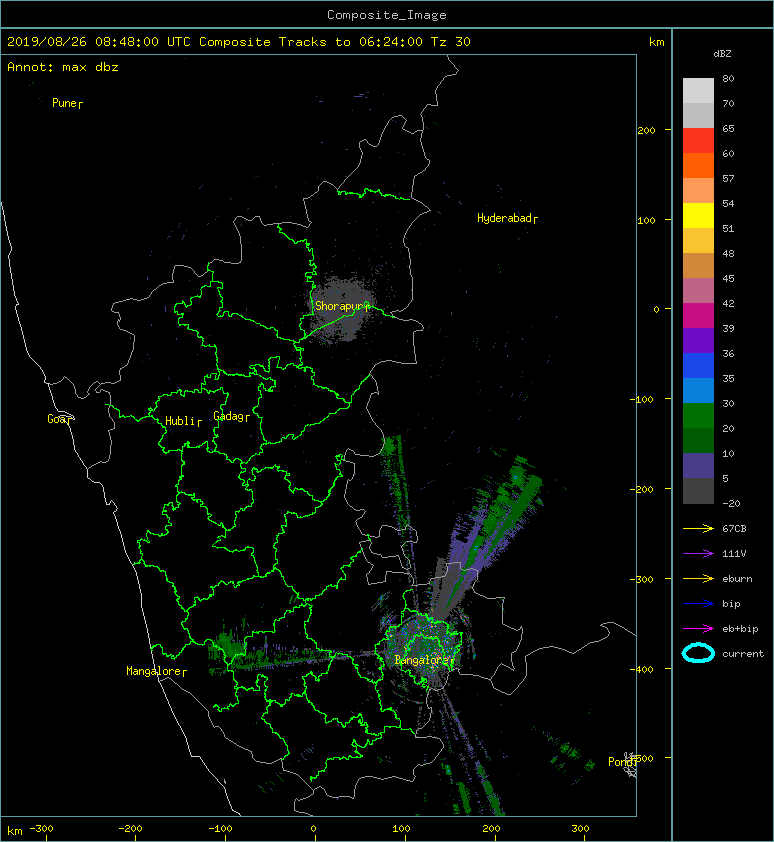Click the -300 tick on the horizontal axis

tap(41, 829)
